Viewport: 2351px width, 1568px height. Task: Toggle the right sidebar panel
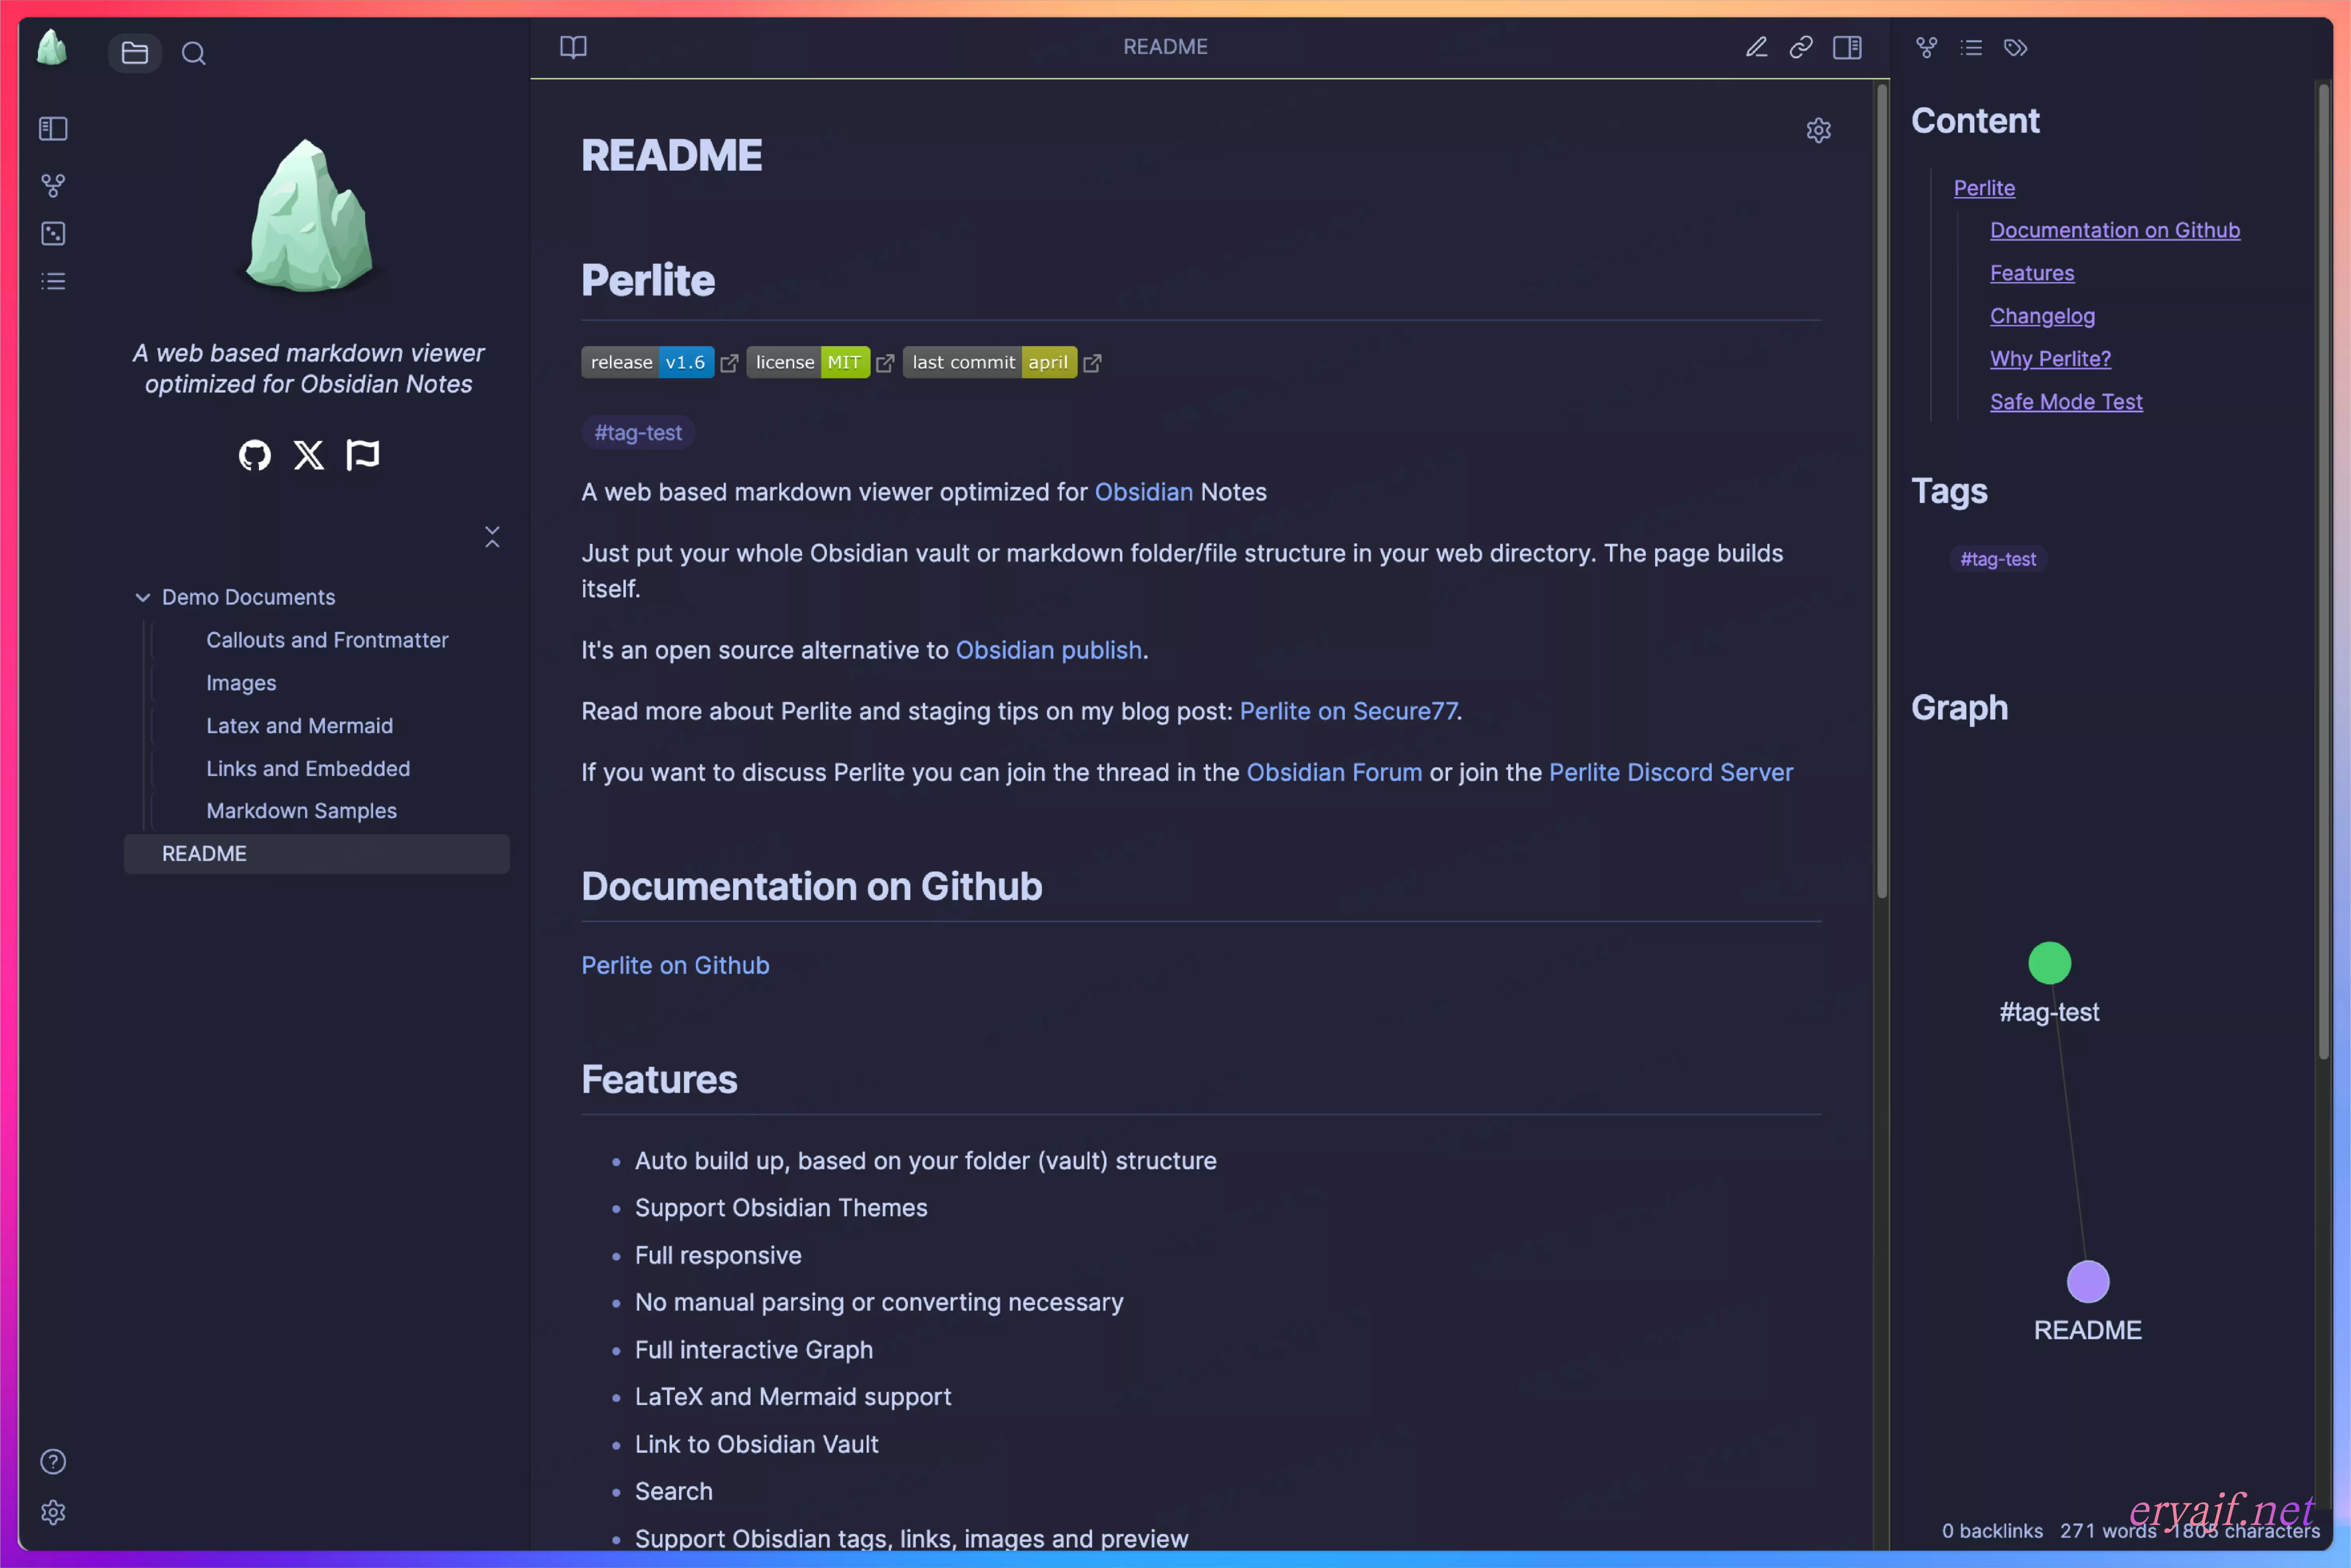pos(1847,47)
